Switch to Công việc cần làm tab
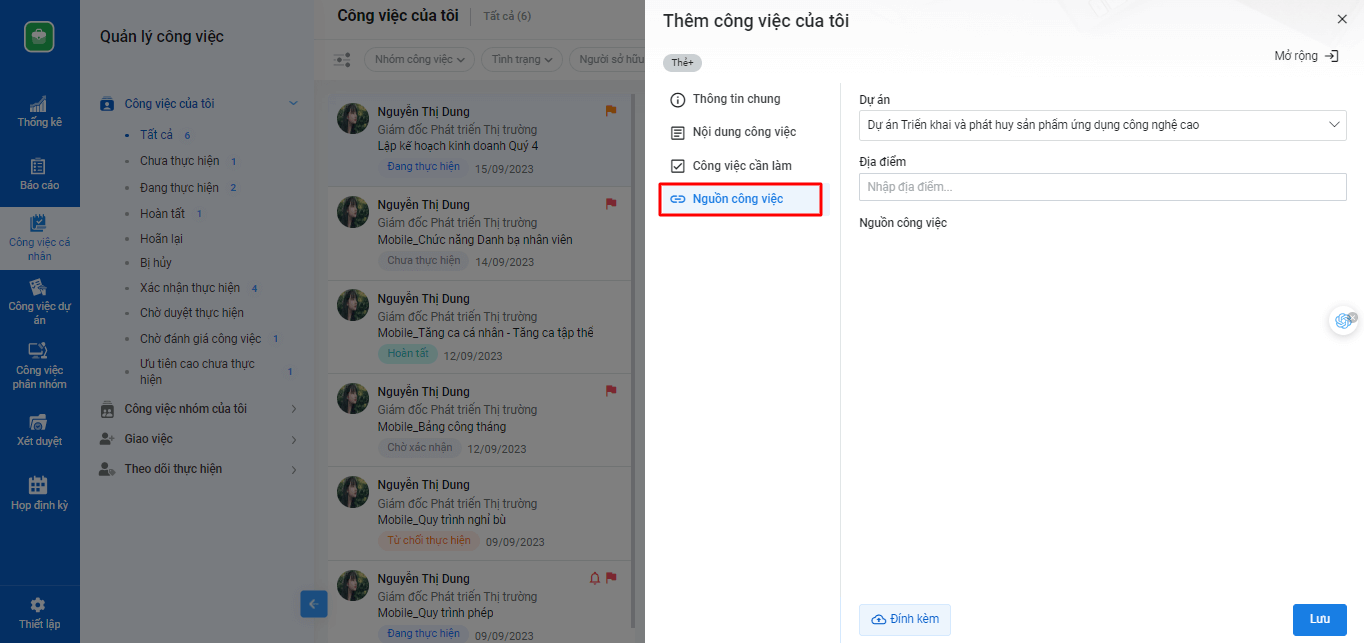 click(x=744, y=166)
